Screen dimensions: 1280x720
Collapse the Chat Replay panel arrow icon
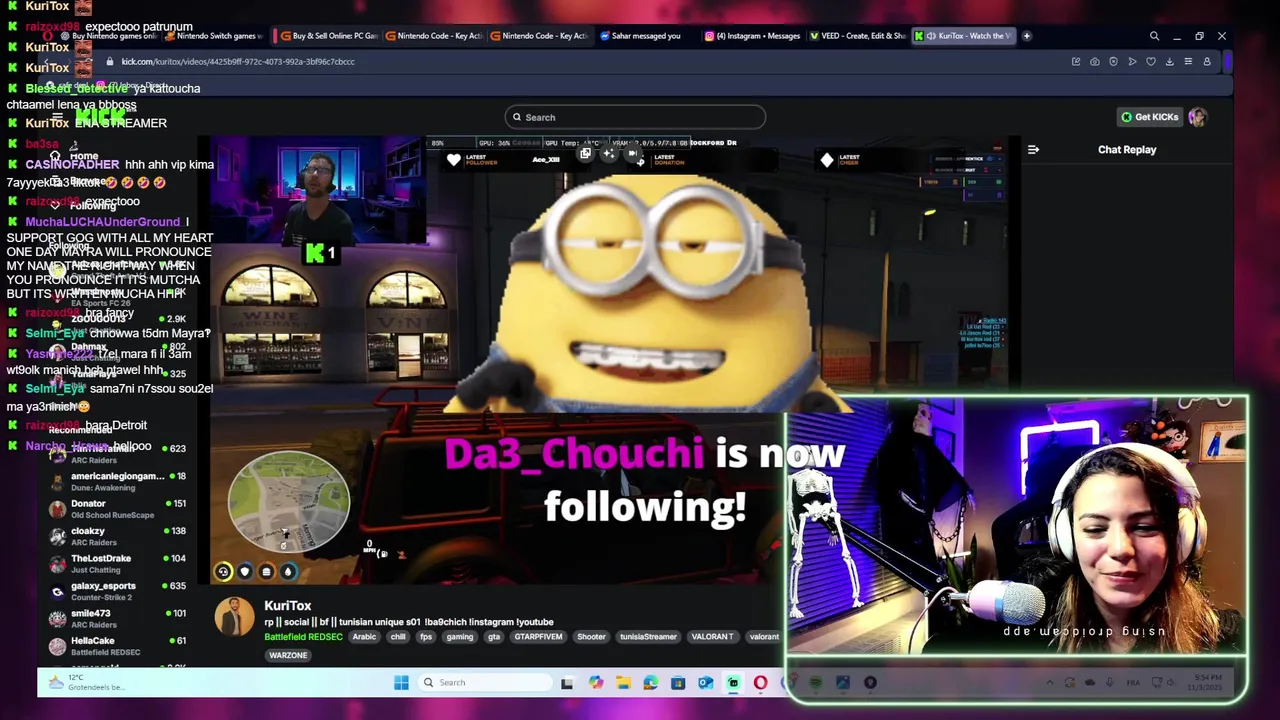(x=1033, y=150)
